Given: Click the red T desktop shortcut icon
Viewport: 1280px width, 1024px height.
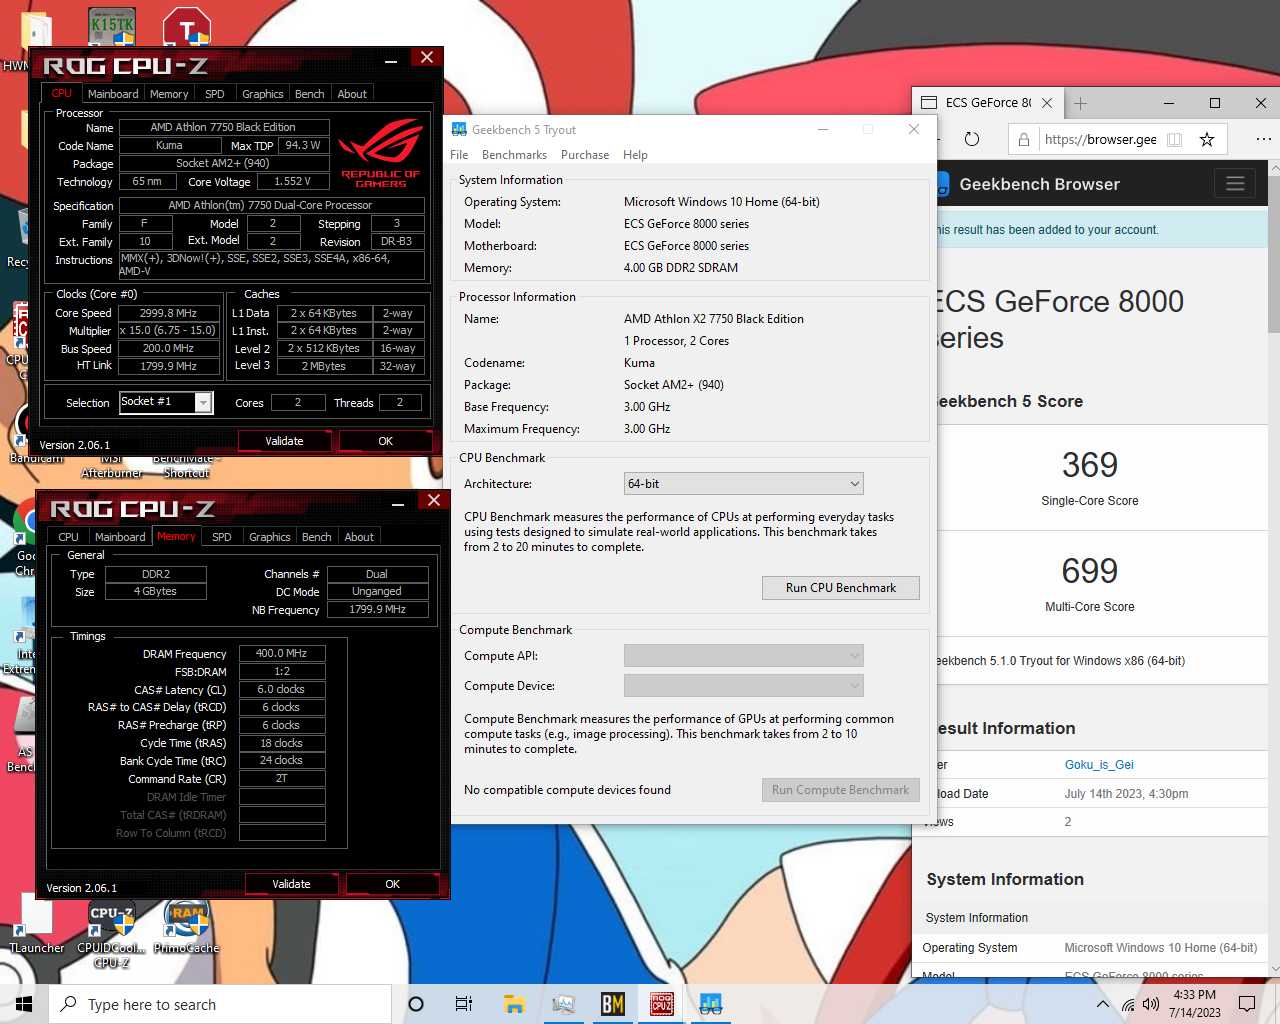Looking at the screenshot, I should [187, 26].
